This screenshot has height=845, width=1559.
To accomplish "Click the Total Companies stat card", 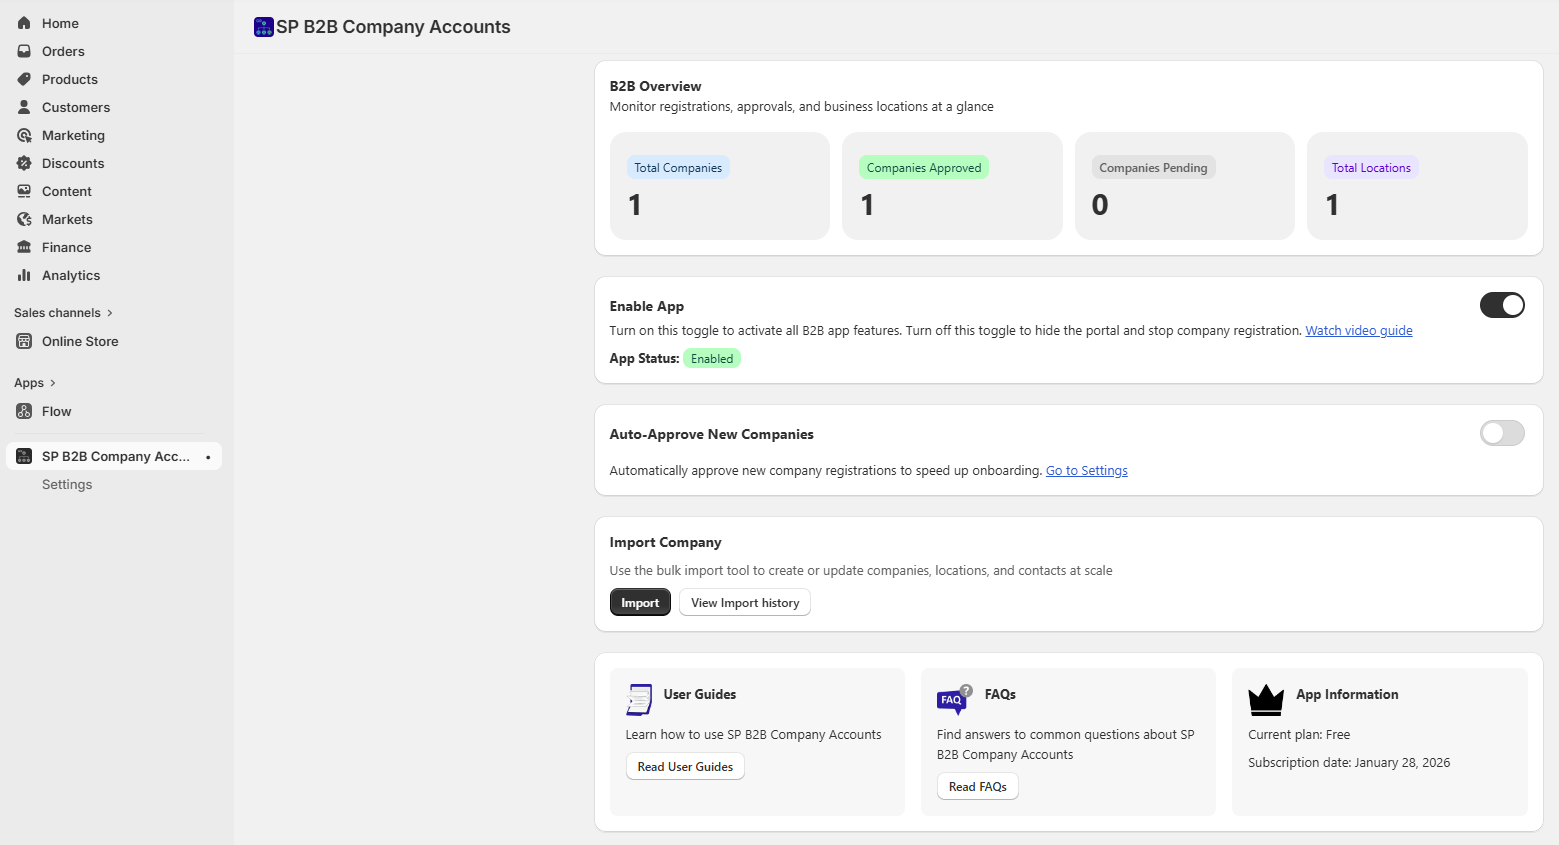I will pos(719,186).
